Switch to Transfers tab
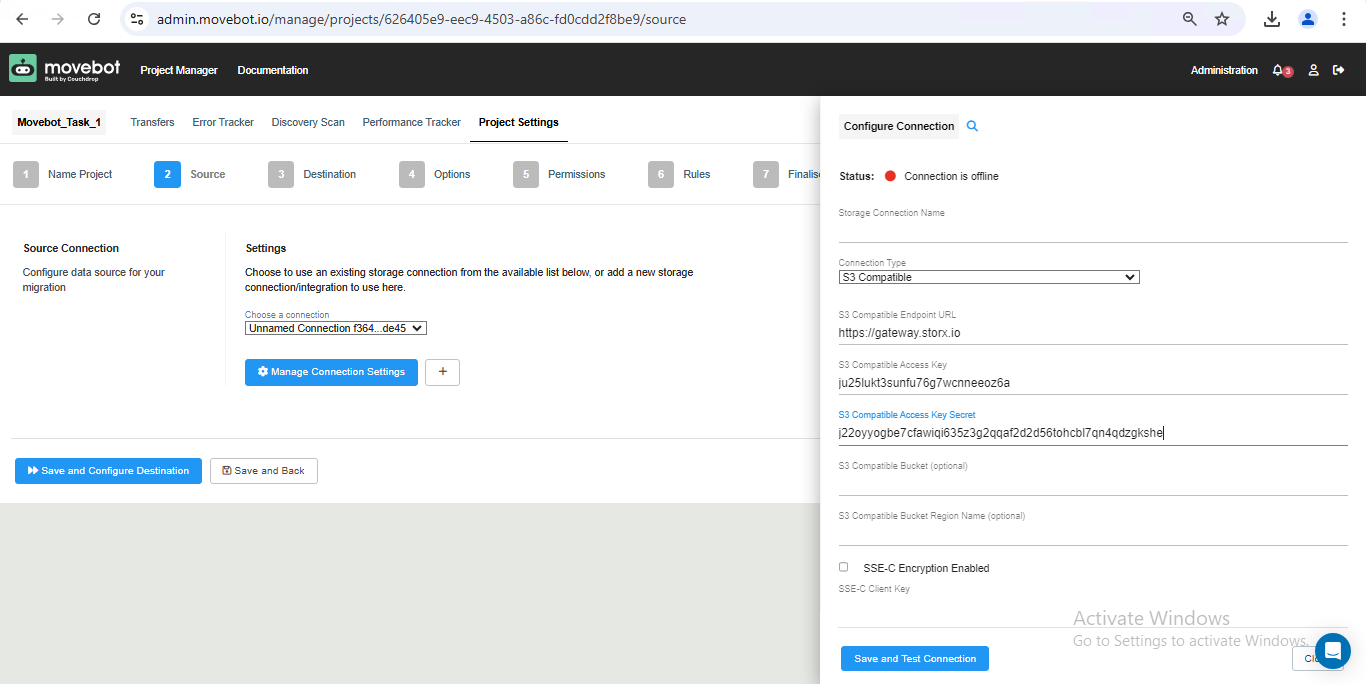The image size is (1366, 684). (152, 122)
